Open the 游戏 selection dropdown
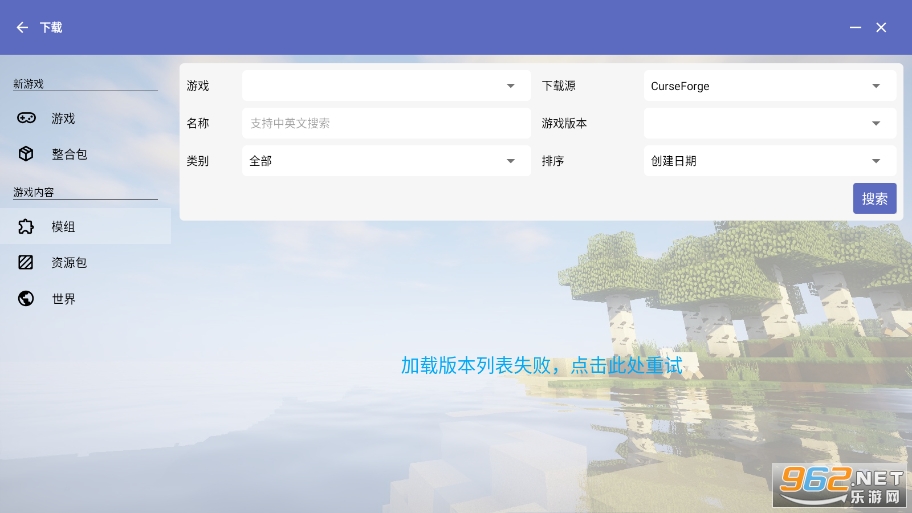This screenshot has width=912, height=513. tap(386, 86)
